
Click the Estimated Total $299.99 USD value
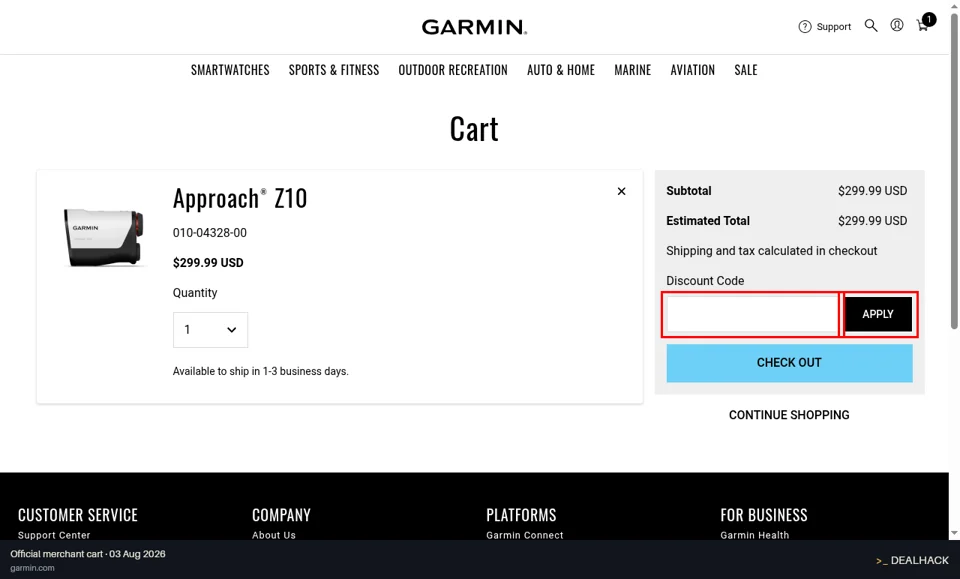[x=872, y=221]
